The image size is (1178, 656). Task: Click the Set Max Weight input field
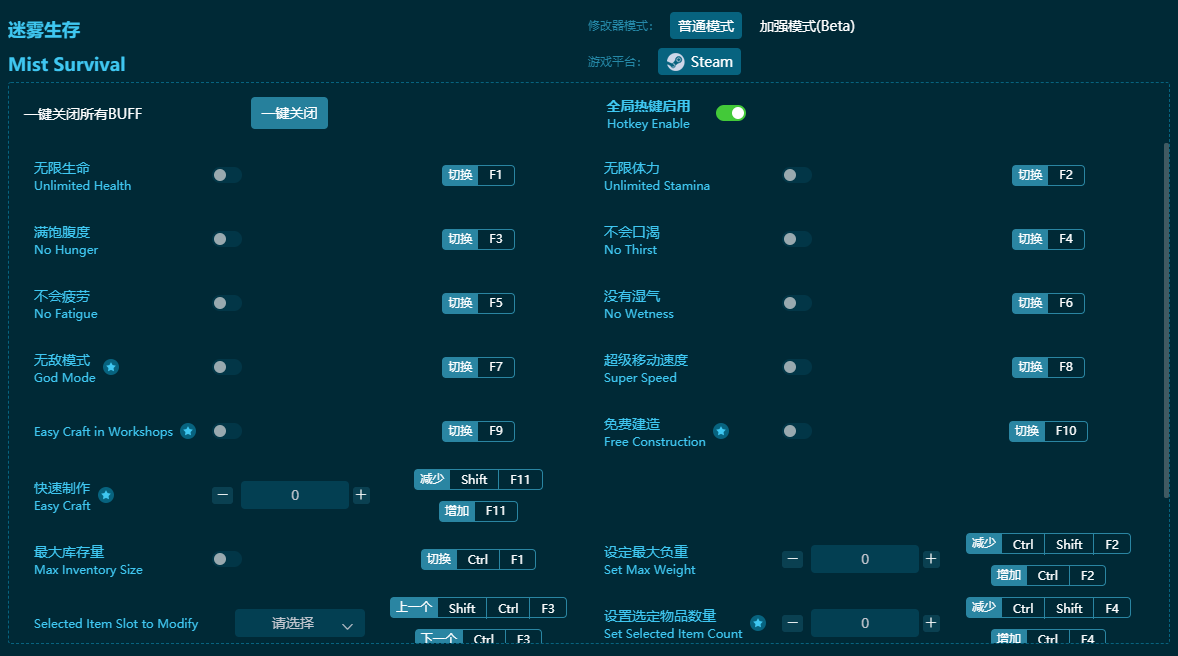point(864,559)
